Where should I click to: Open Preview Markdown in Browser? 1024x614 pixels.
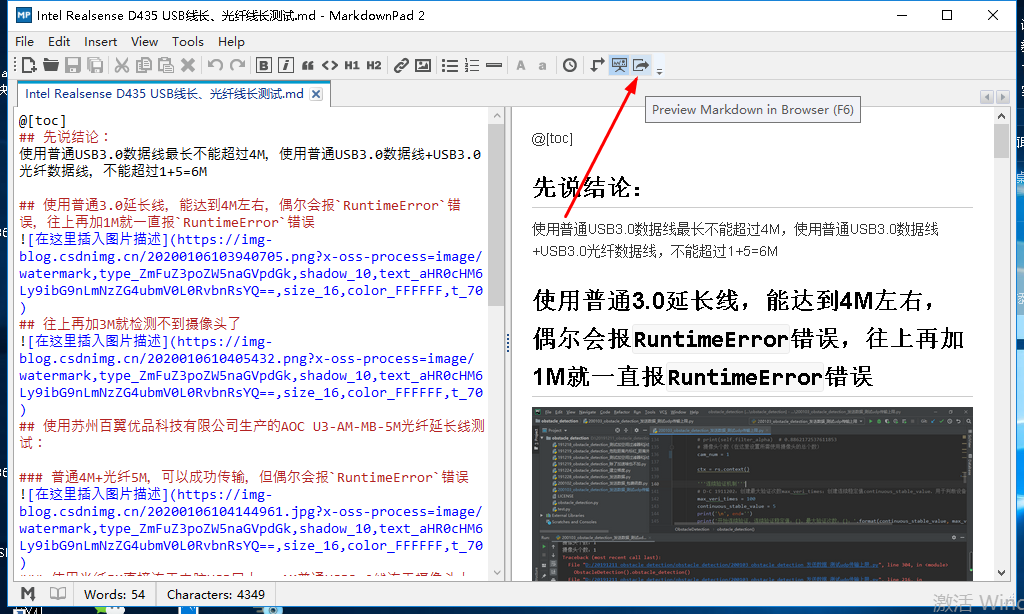coord(619,65)
